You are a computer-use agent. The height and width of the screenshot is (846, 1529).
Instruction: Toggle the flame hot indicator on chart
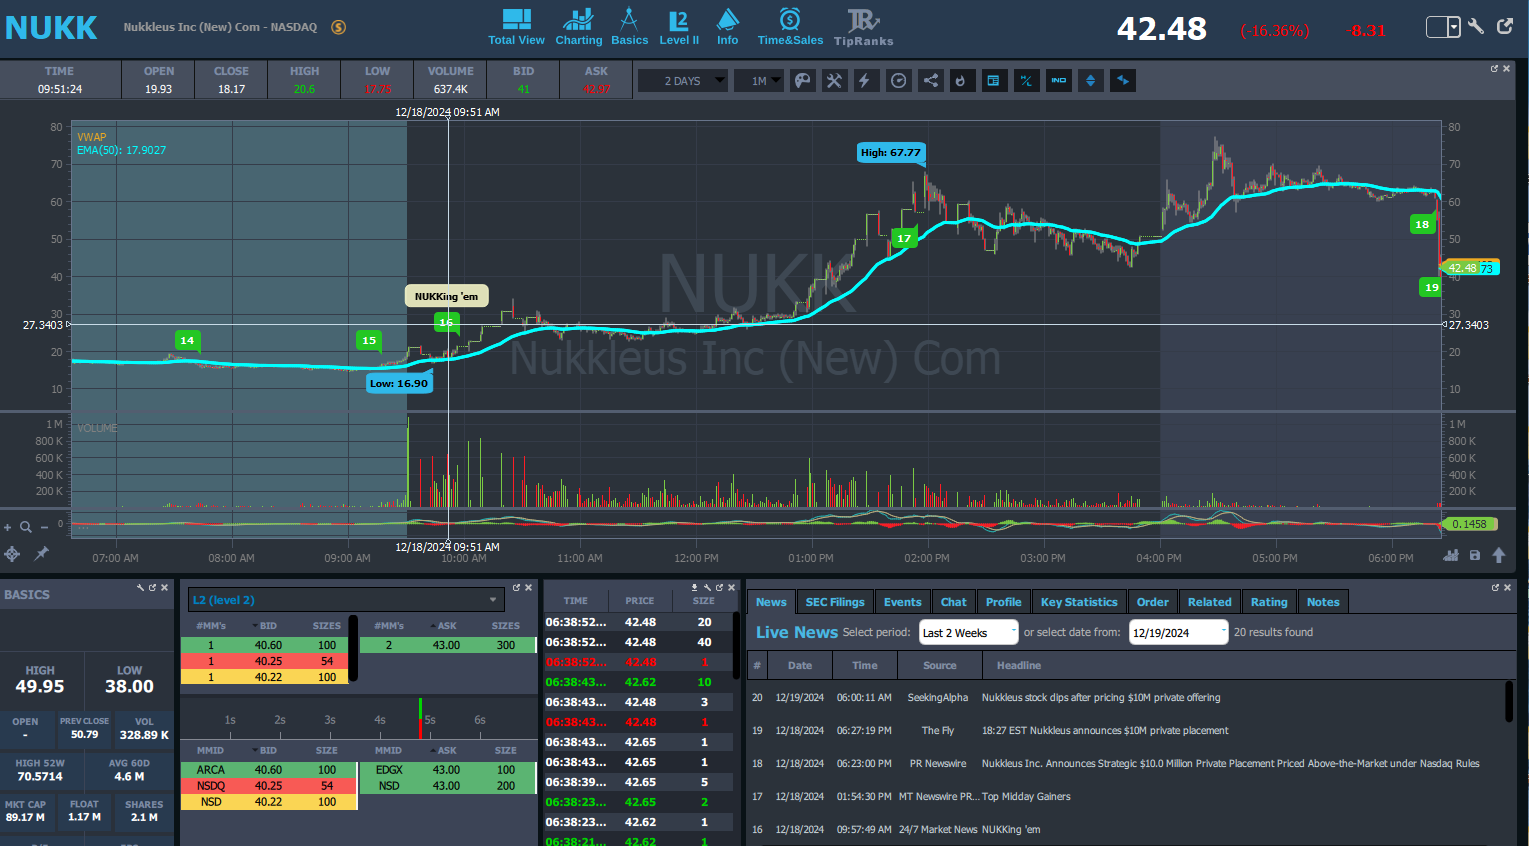tap(961, 81)
